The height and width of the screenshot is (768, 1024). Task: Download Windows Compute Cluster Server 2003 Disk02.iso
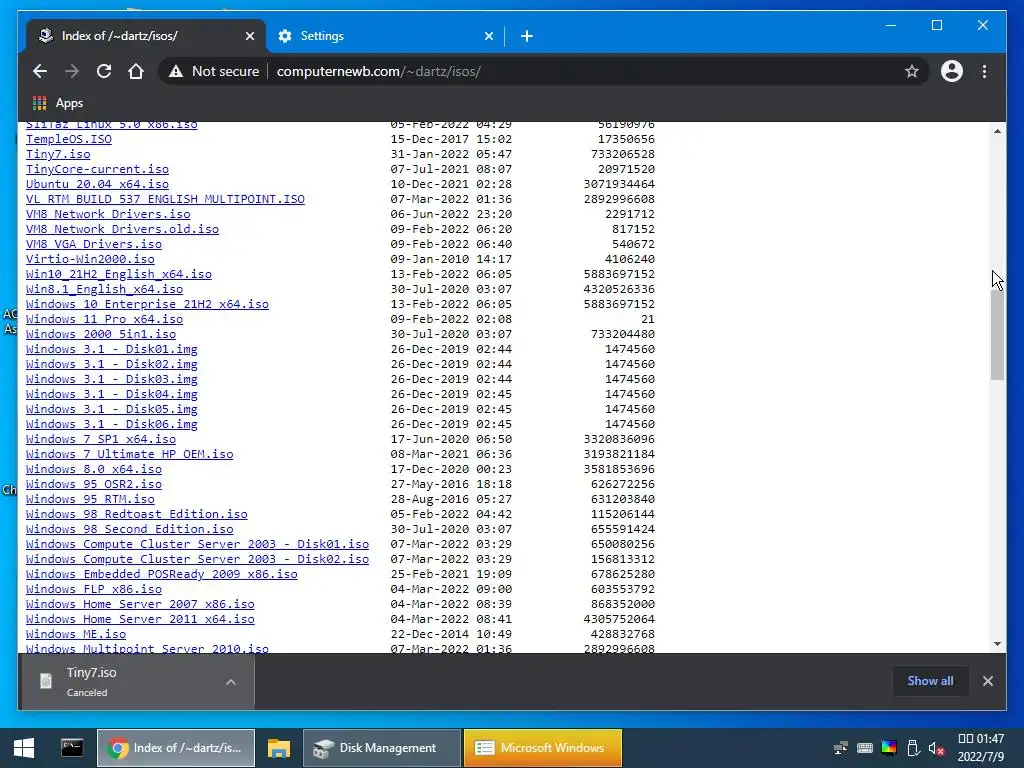(197, 560)
